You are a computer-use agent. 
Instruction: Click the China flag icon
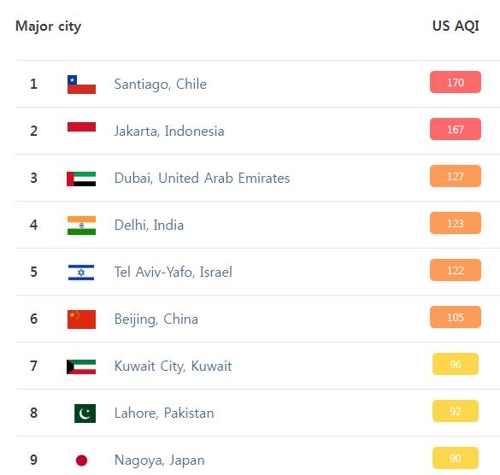pyautogui.click(x=81, y=319)
